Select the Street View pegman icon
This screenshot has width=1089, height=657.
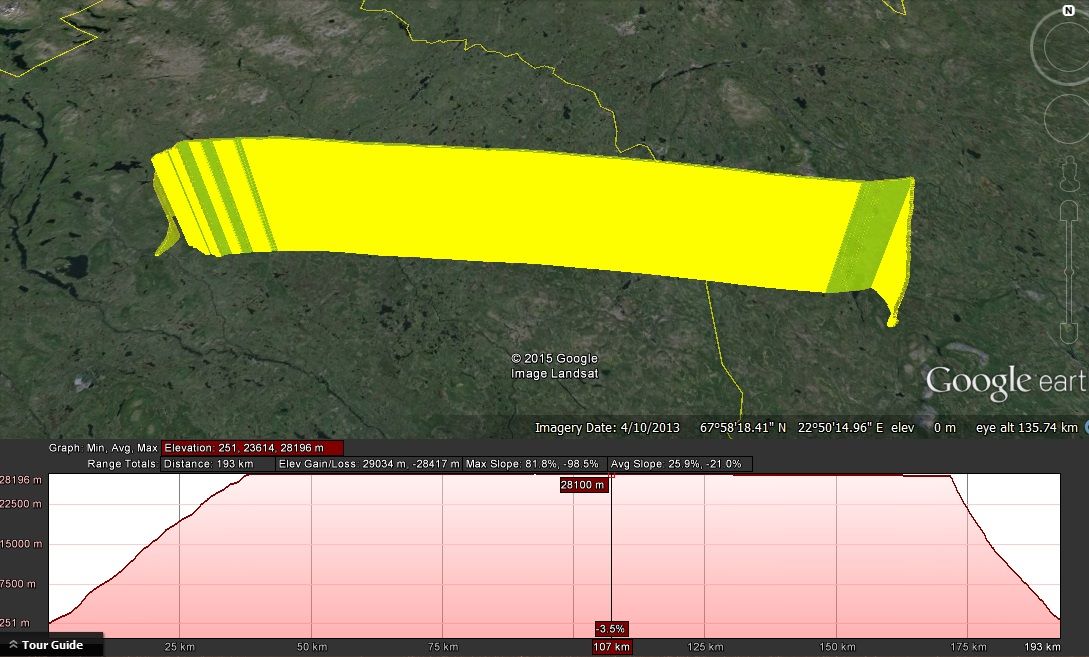point(1069,175)
